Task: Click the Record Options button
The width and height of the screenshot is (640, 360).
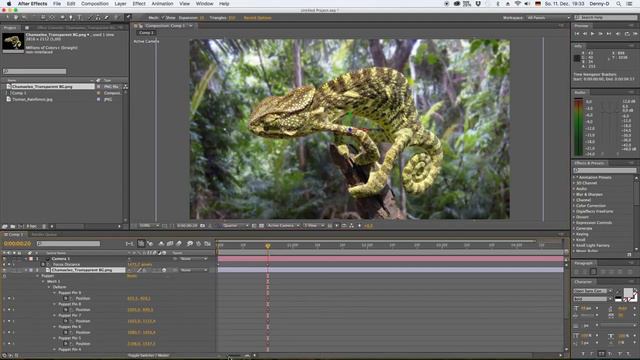Action: [257, 18]
